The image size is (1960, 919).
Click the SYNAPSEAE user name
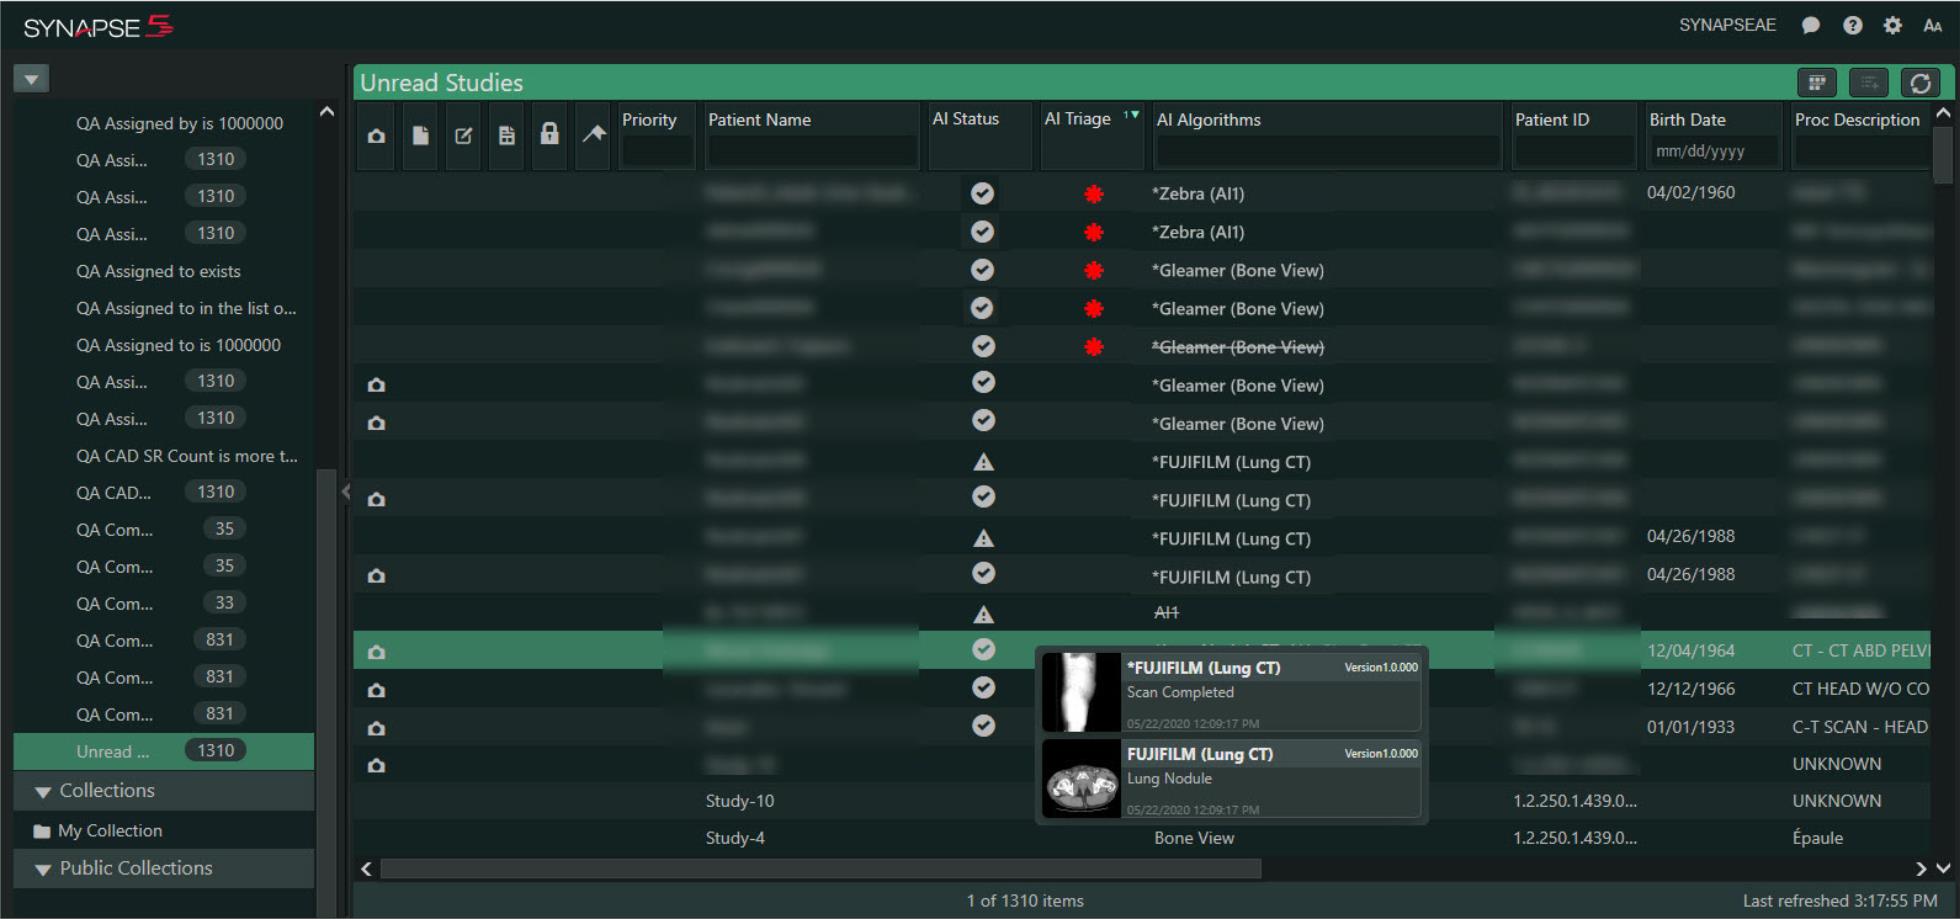1727,25
